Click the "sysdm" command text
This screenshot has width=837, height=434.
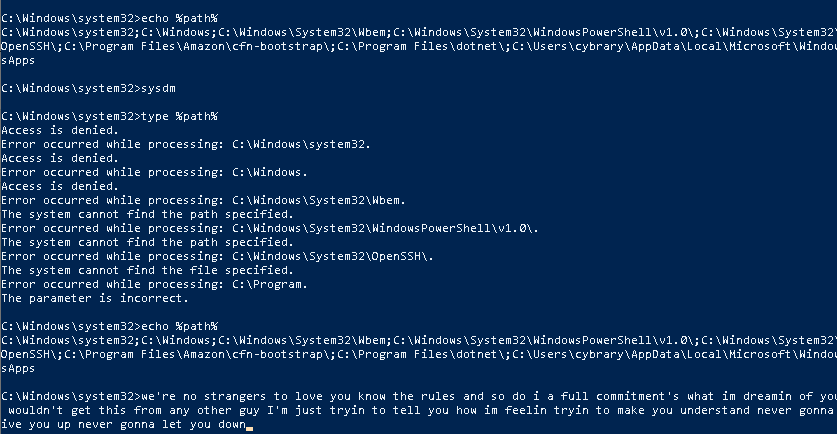158,89
